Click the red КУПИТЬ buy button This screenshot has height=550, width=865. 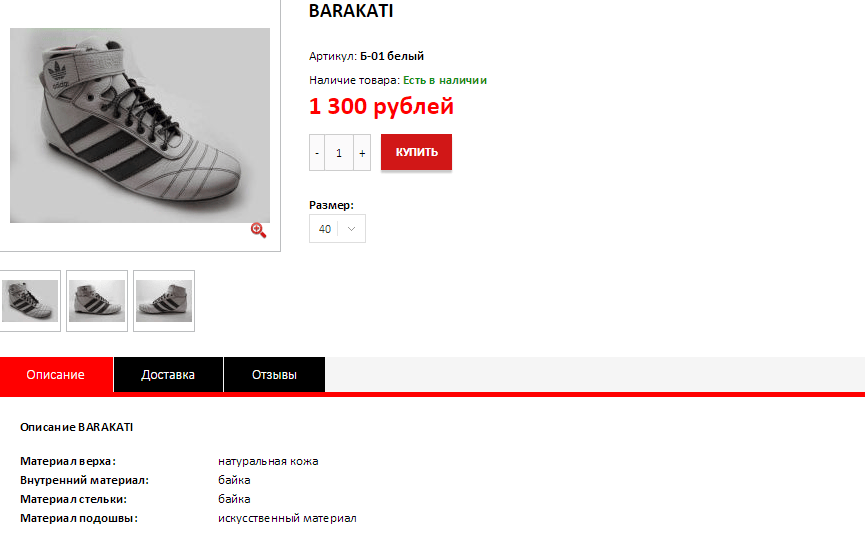click(x=417, y=152)
